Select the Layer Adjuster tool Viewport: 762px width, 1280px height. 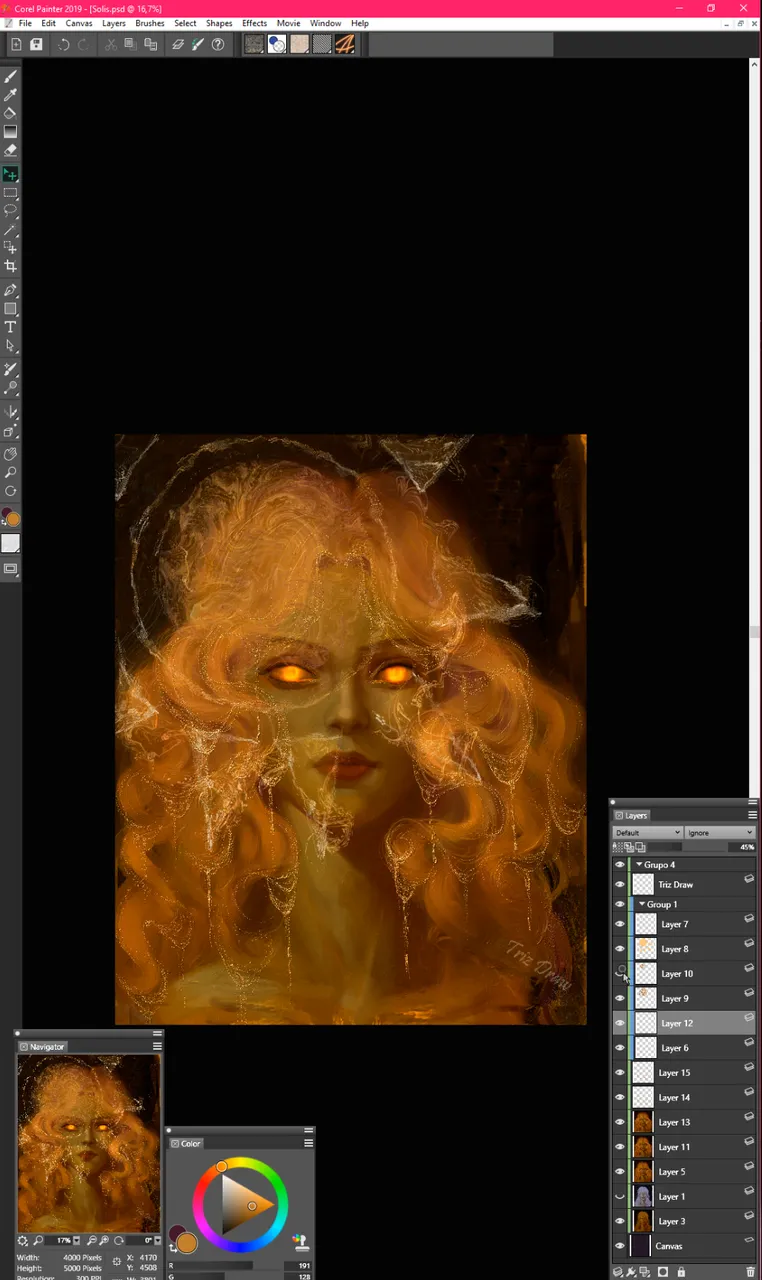point(11,174)
